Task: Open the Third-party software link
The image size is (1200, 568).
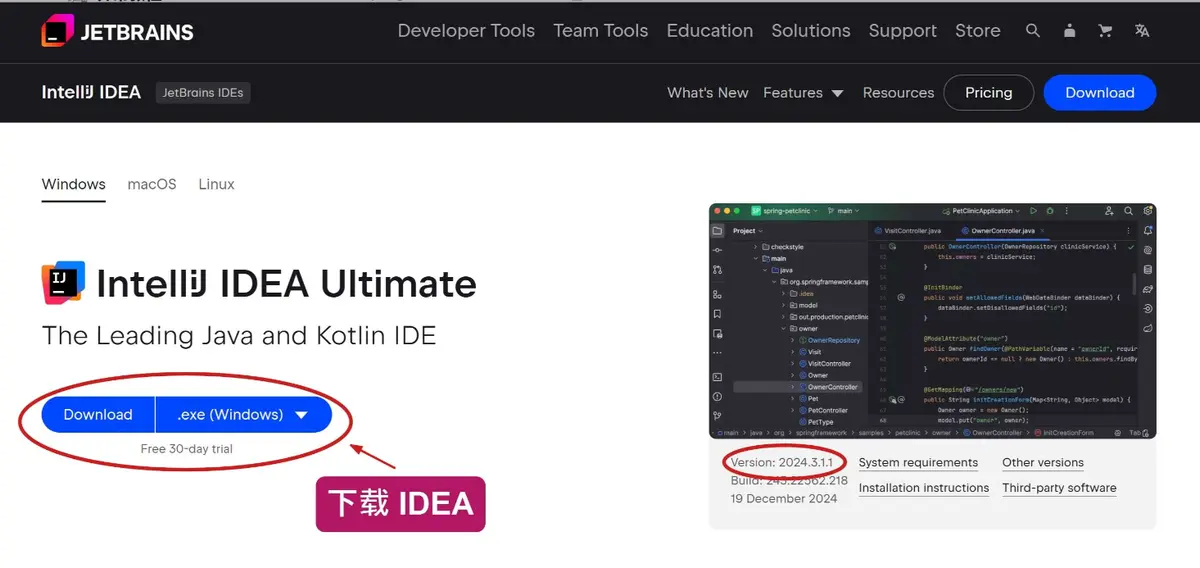Action: [x=1059, y=488]
